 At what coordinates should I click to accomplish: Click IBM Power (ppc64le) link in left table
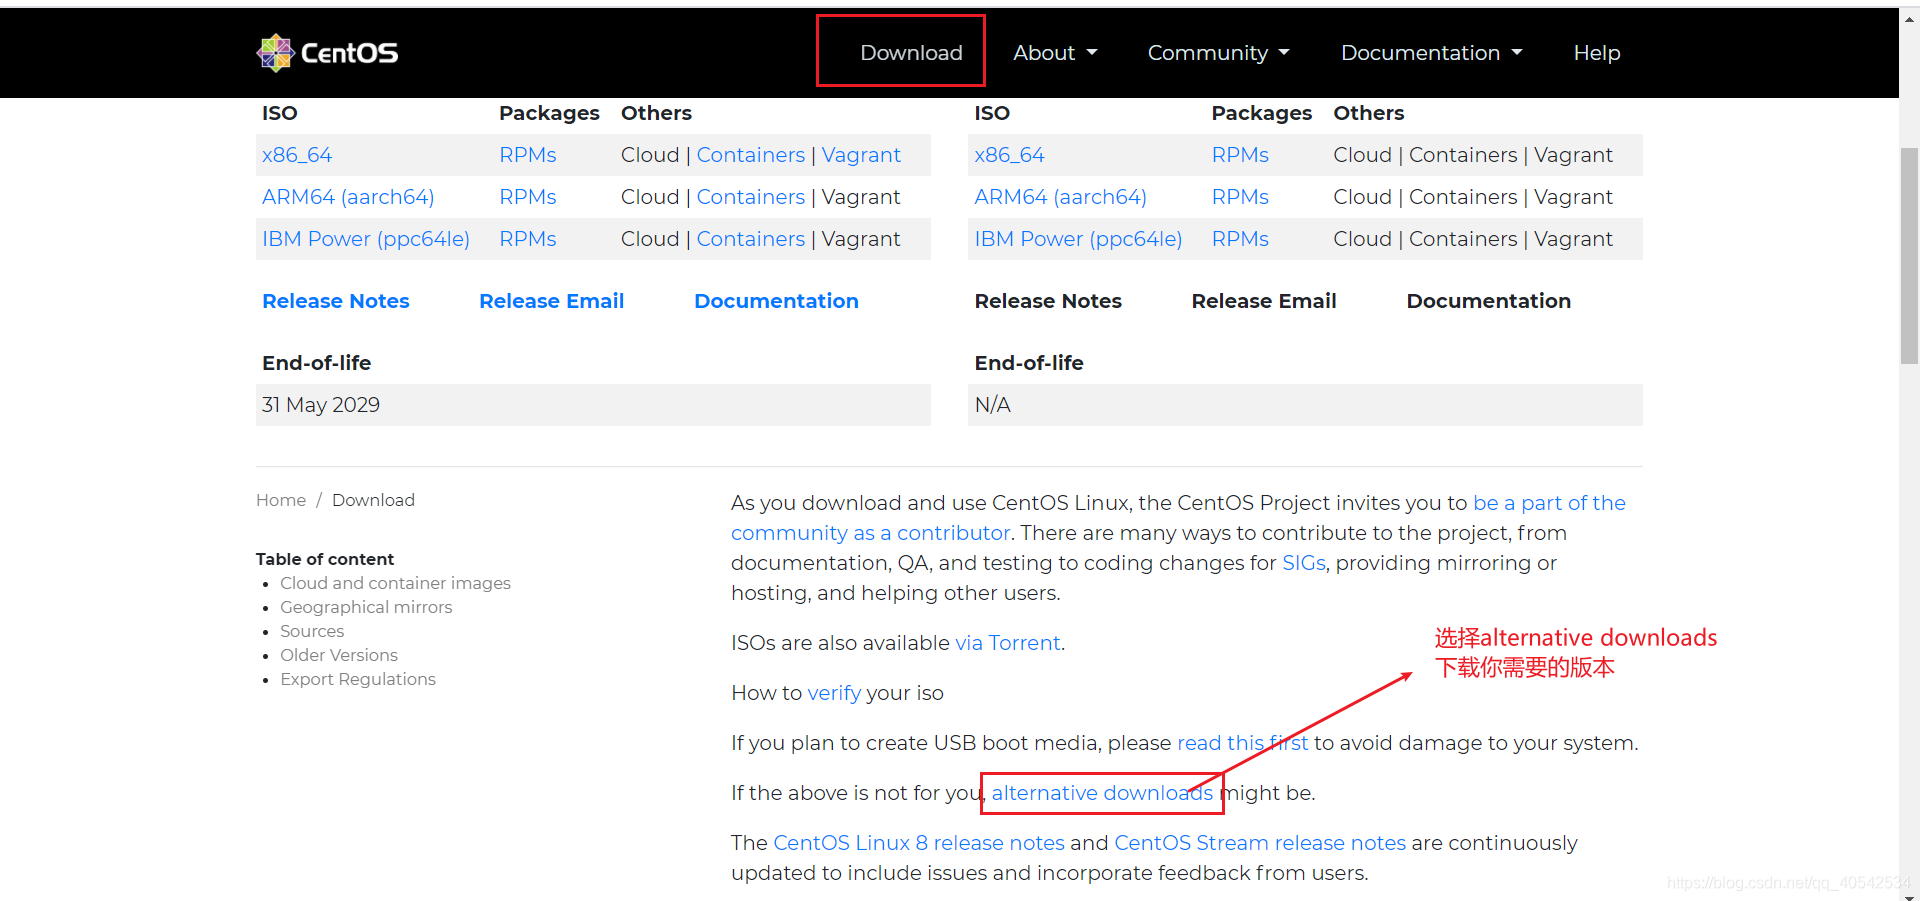click(366, 239)
